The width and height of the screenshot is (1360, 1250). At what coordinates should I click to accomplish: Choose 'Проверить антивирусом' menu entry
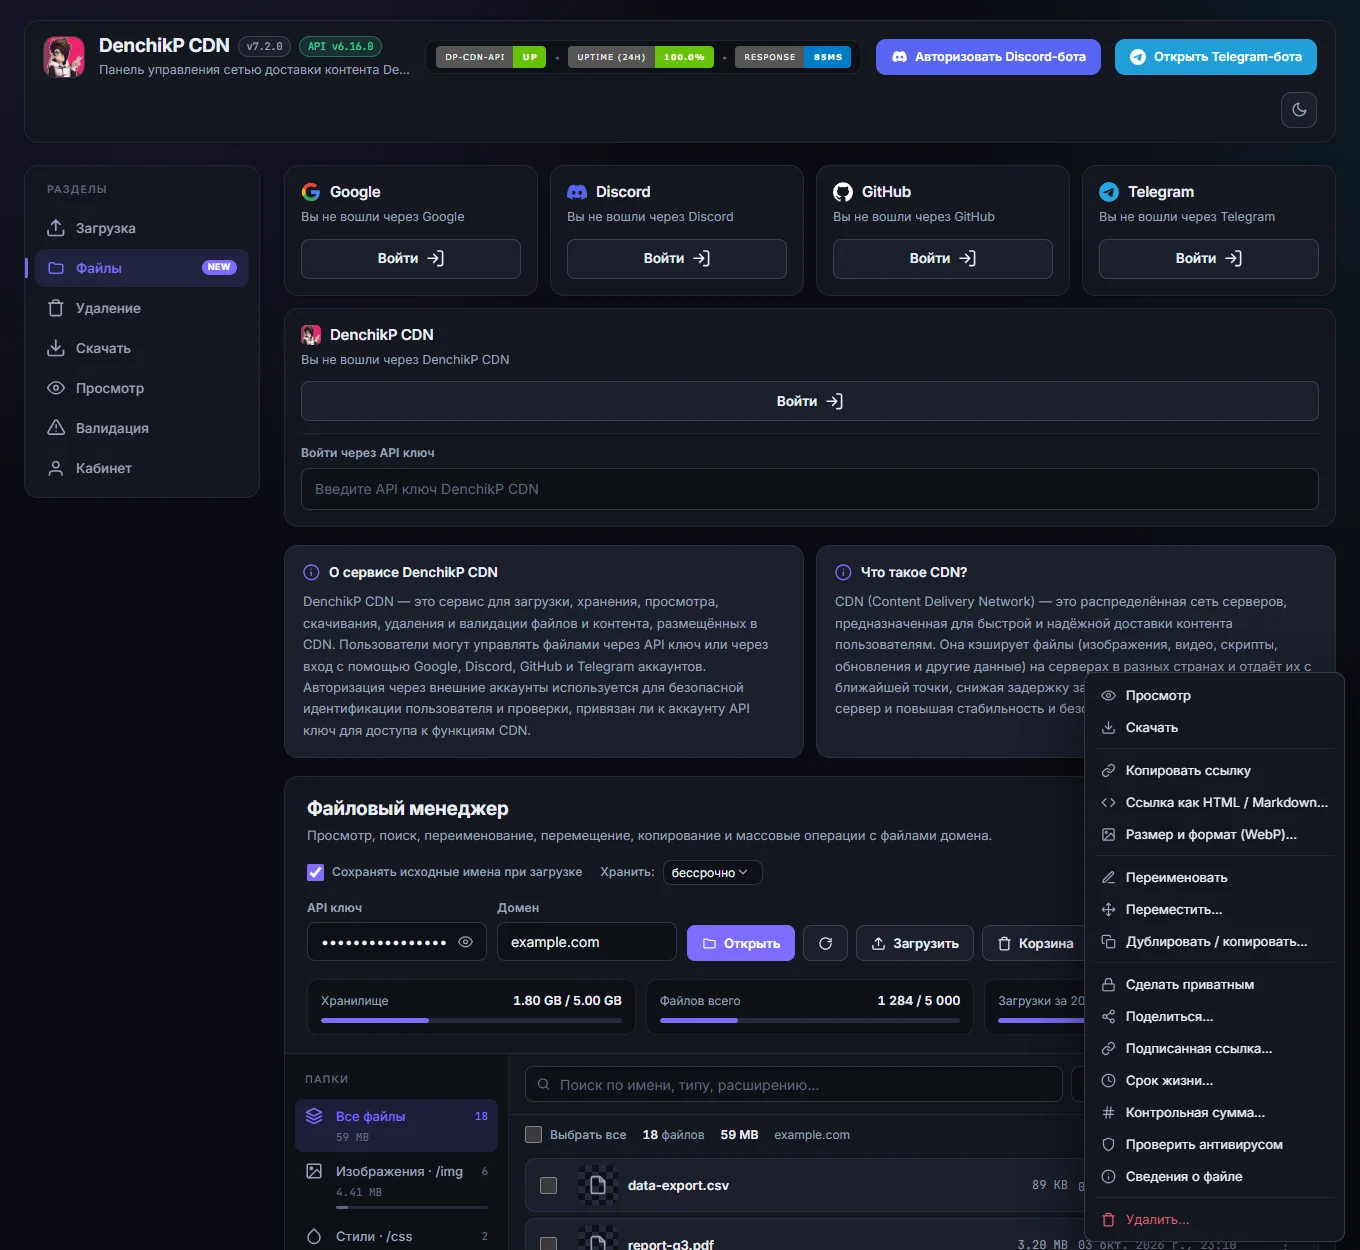tap(1214, 1145)
